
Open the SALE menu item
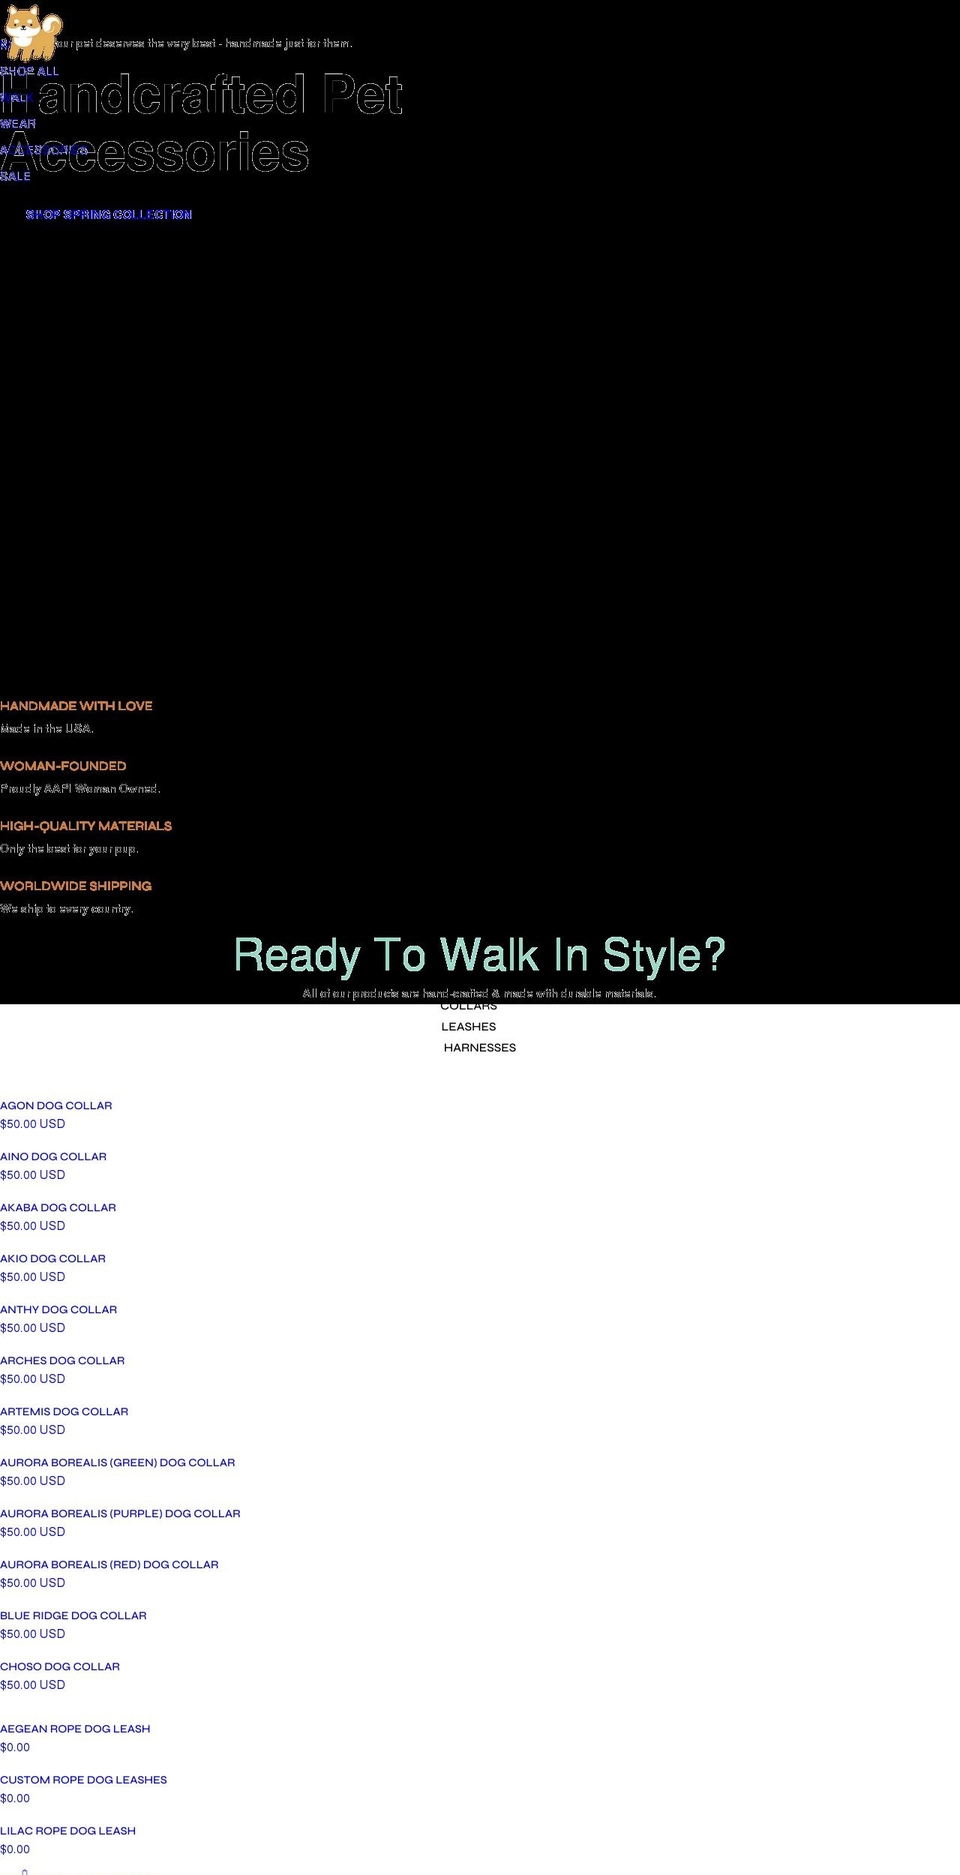click(x=15, y=176)
